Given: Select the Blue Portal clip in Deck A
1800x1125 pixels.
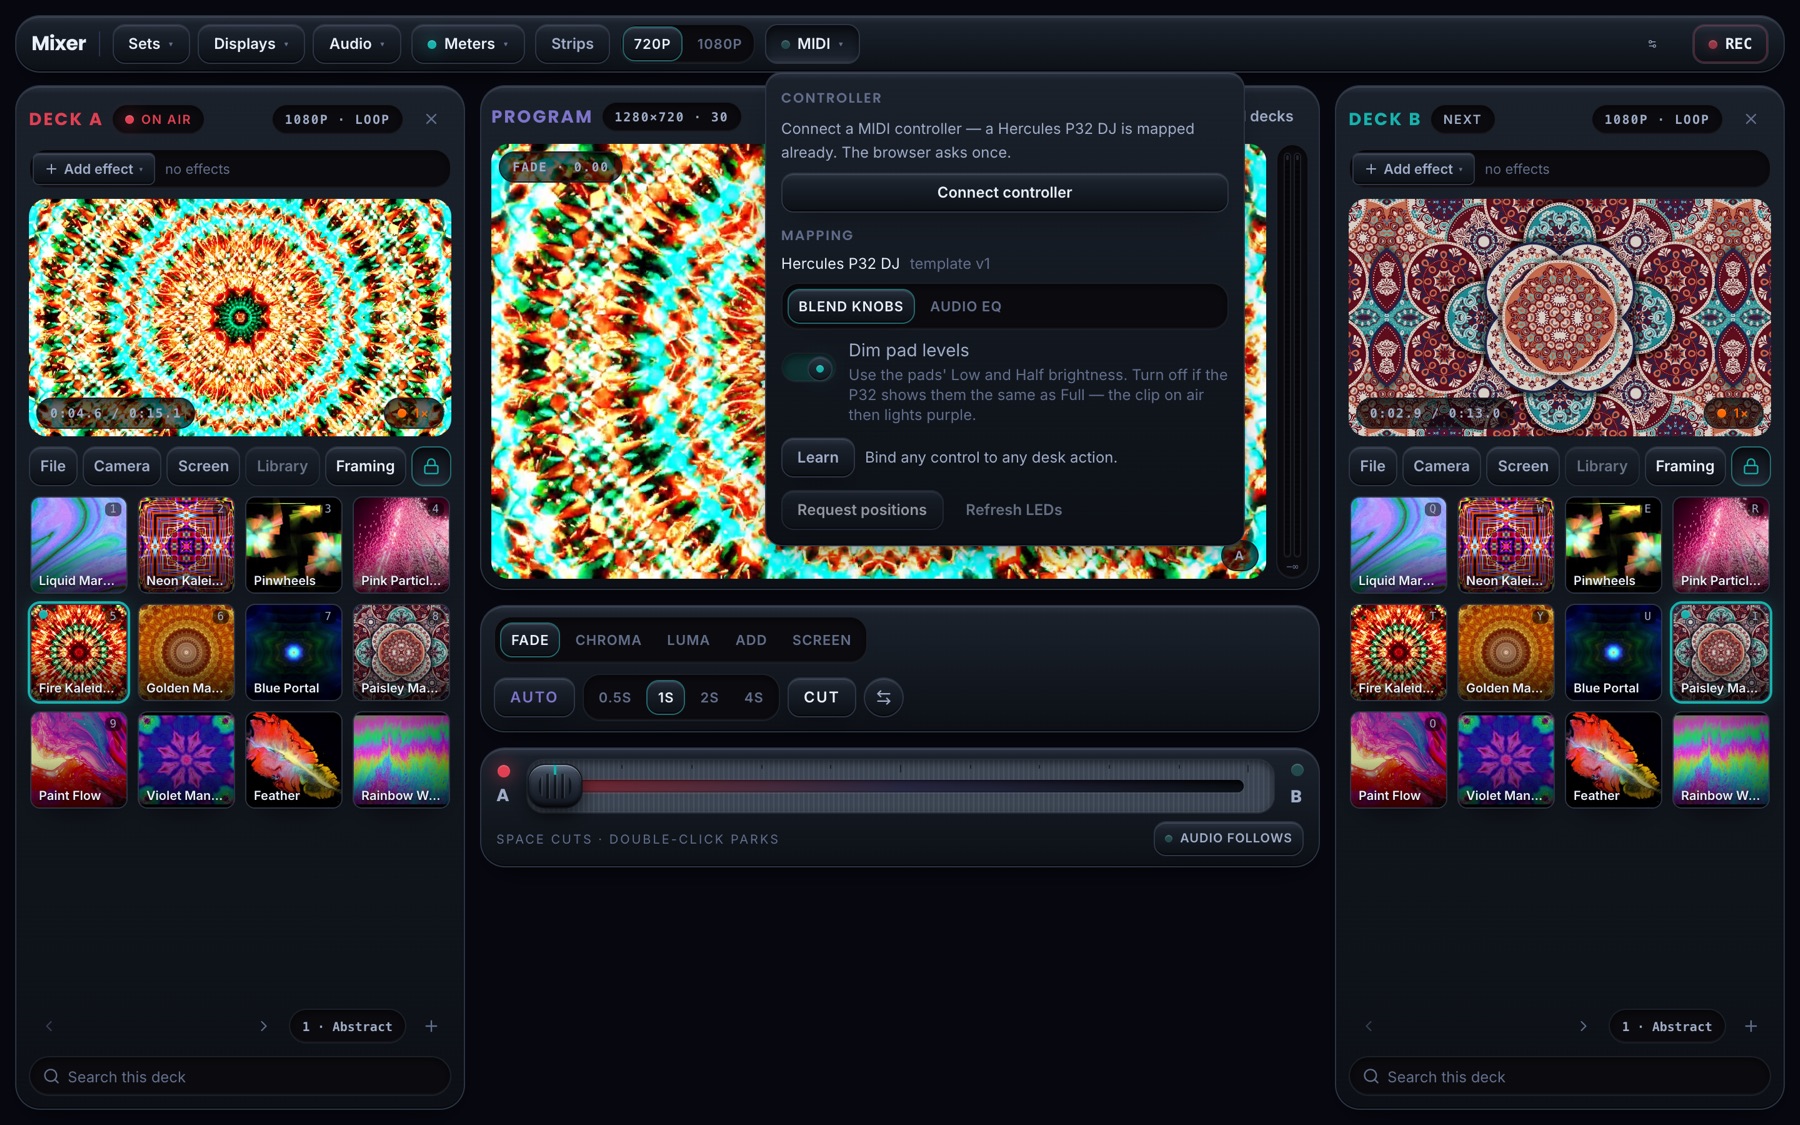Looking at the screenshot, I should (294, 652).
